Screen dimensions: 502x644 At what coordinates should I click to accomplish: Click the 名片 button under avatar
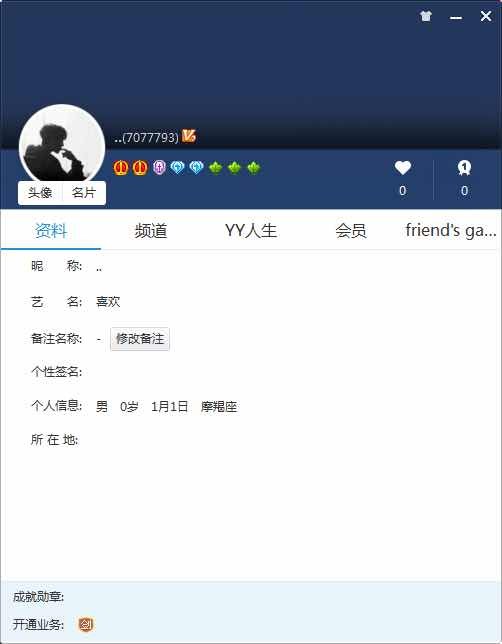point(84,193)
